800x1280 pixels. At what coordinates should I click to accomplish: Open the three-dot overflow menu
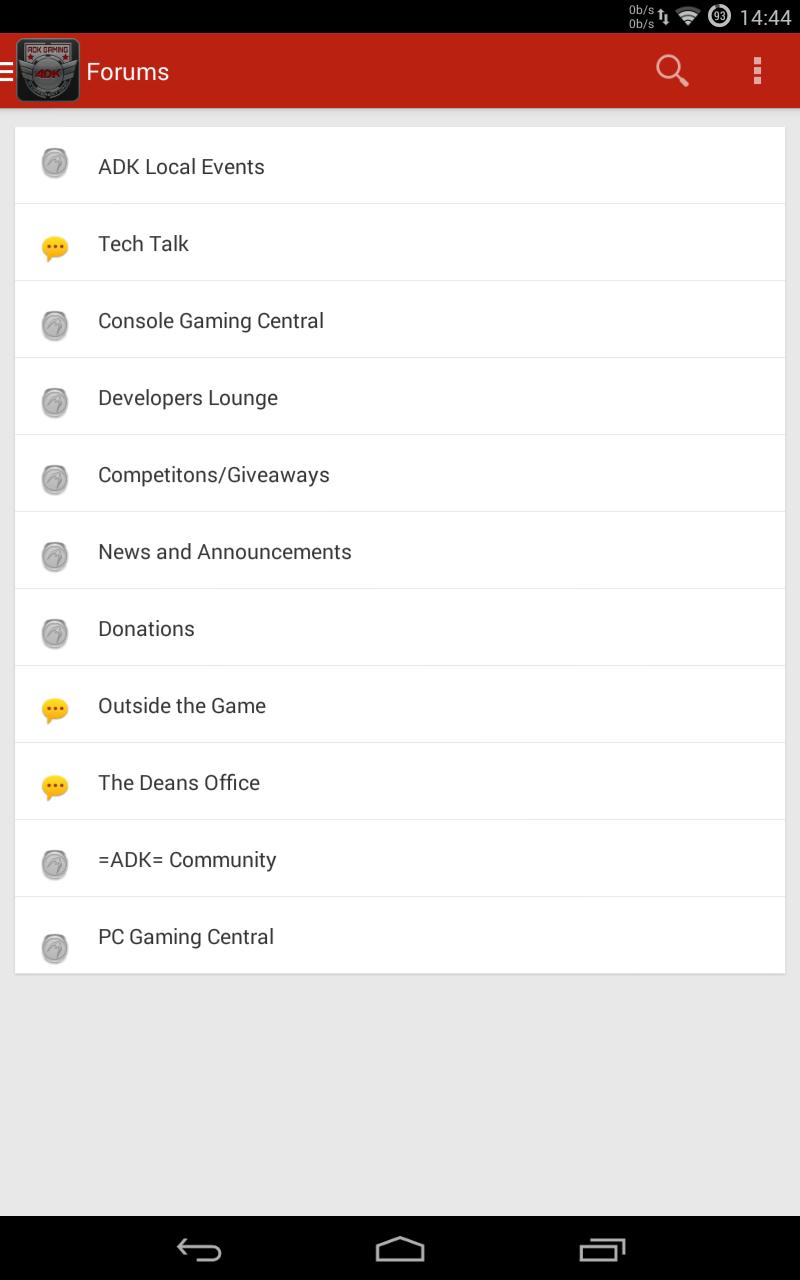click(757, 71)
